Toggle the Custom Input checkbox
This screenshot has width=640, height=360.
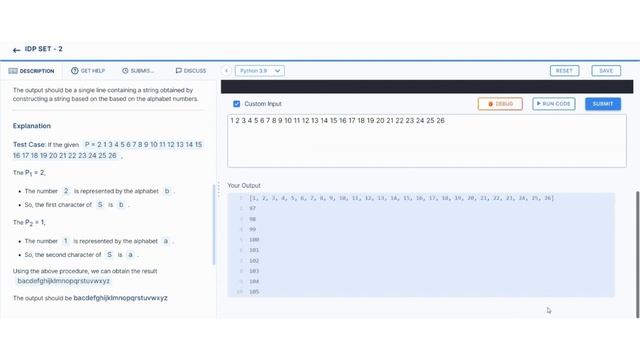(x=236, y=104)
